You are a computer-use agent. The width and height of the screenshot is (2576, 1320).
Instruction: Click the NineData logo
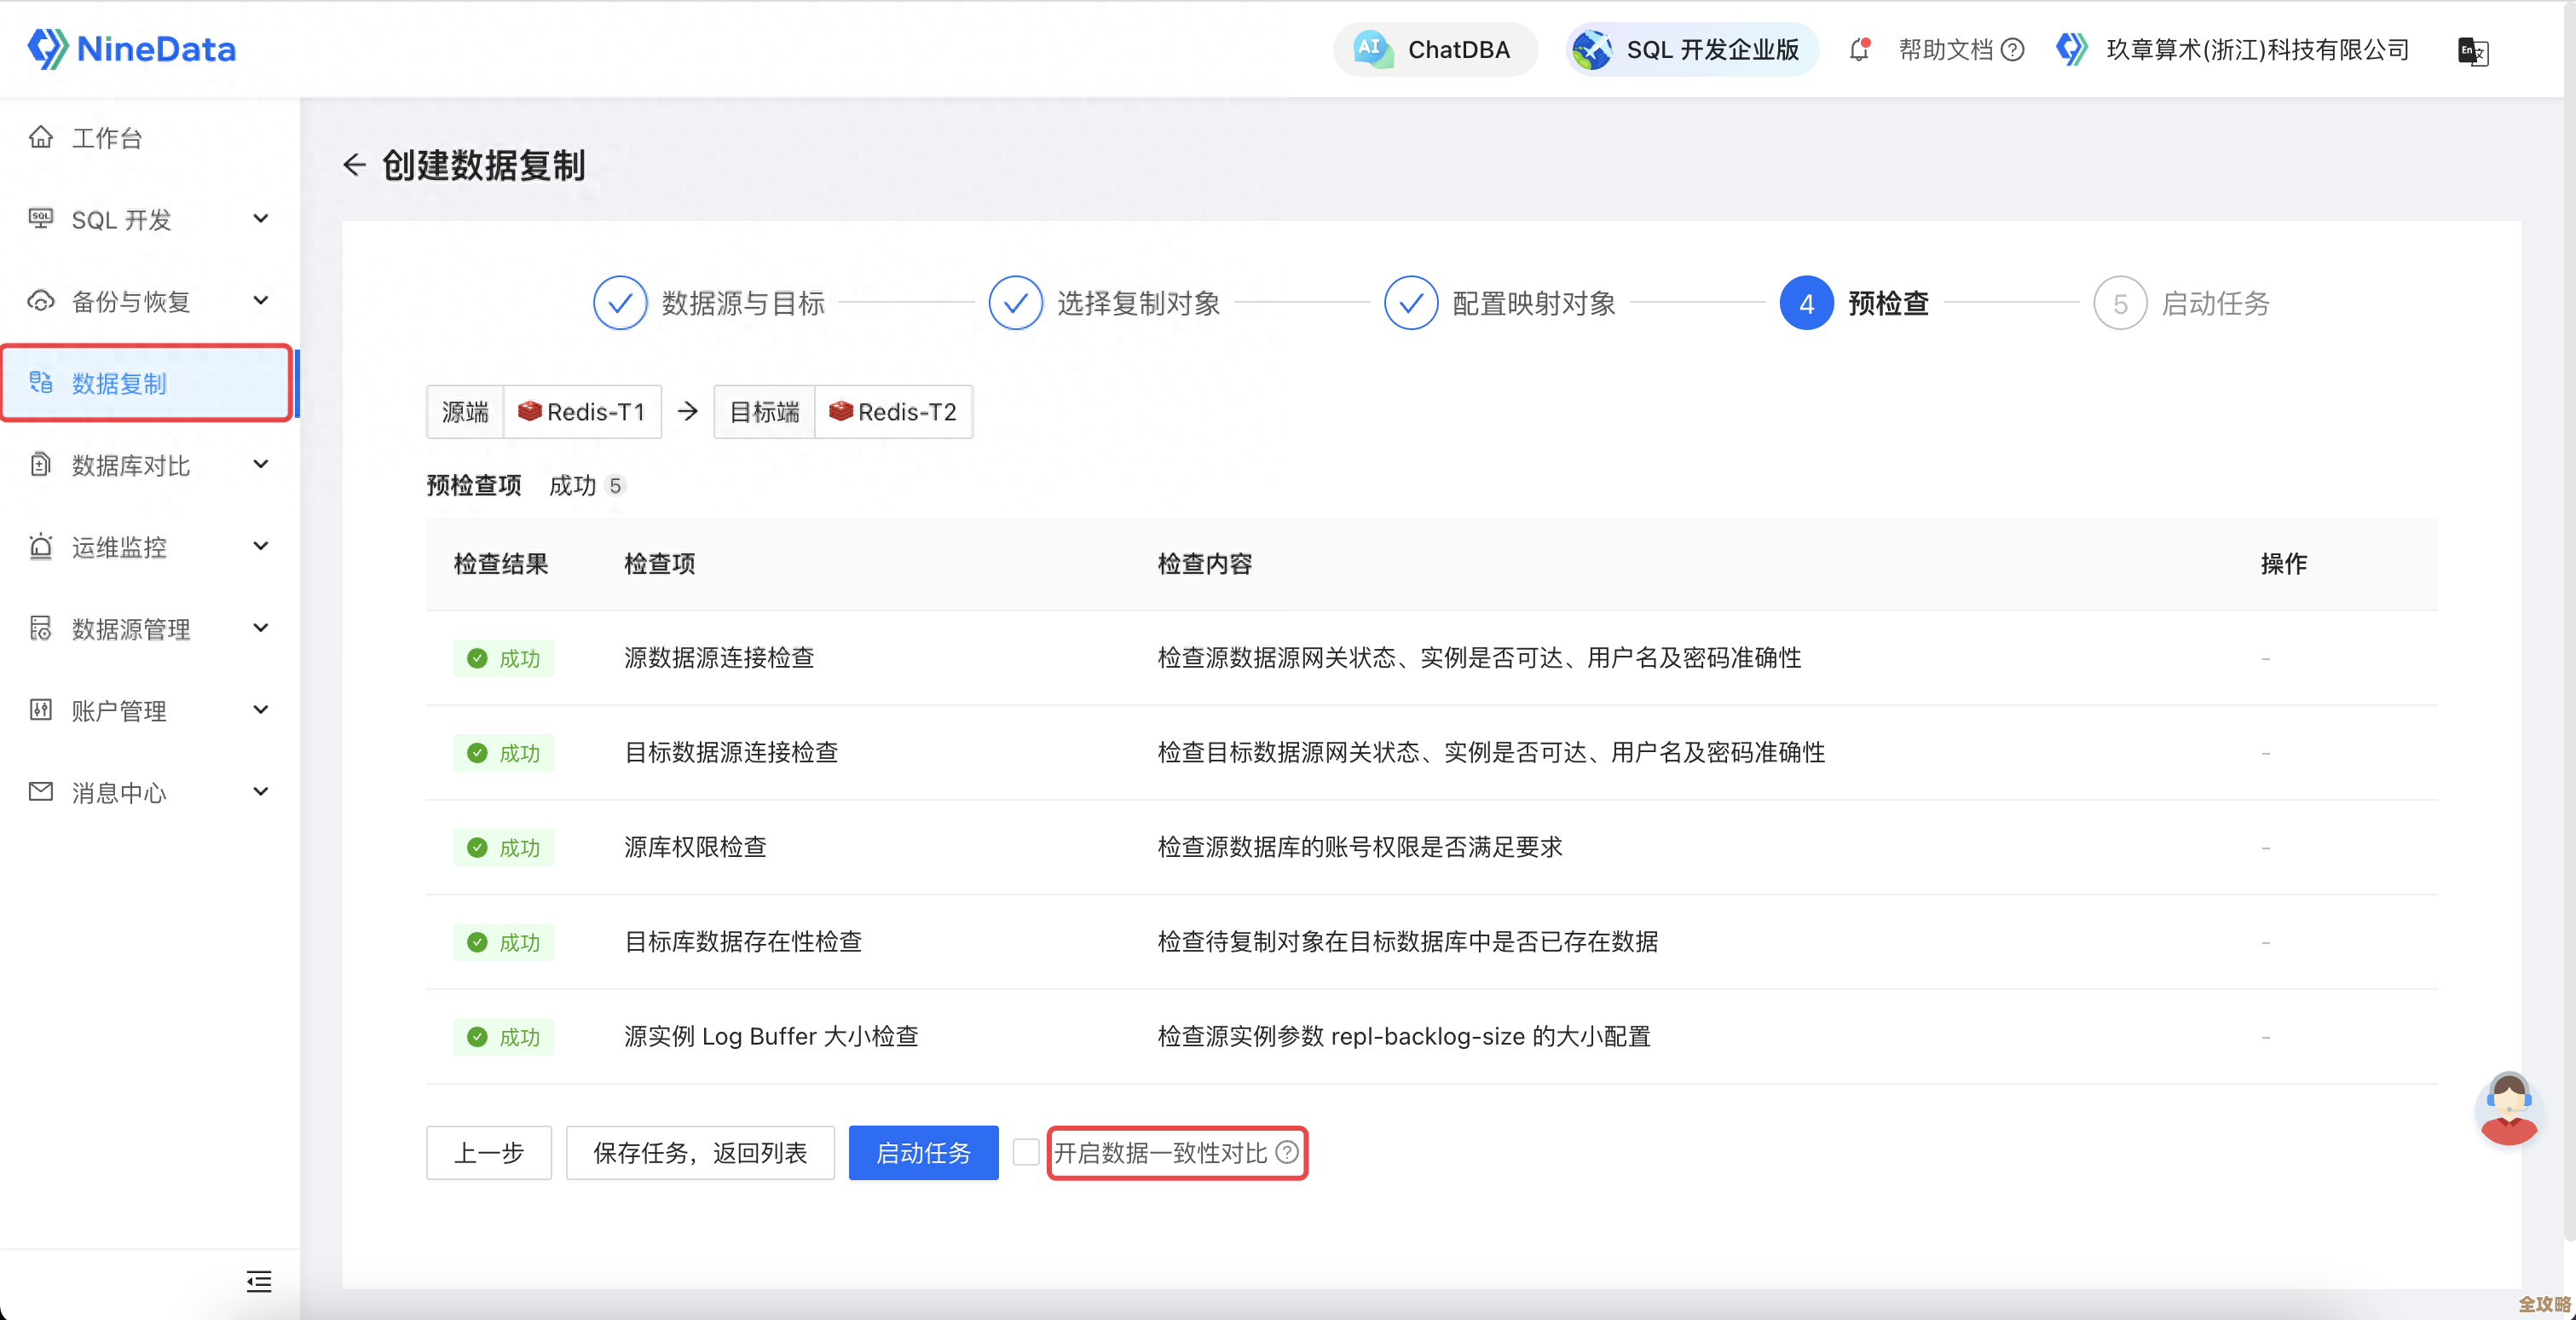pyautogui.click(x=131, y=48)
